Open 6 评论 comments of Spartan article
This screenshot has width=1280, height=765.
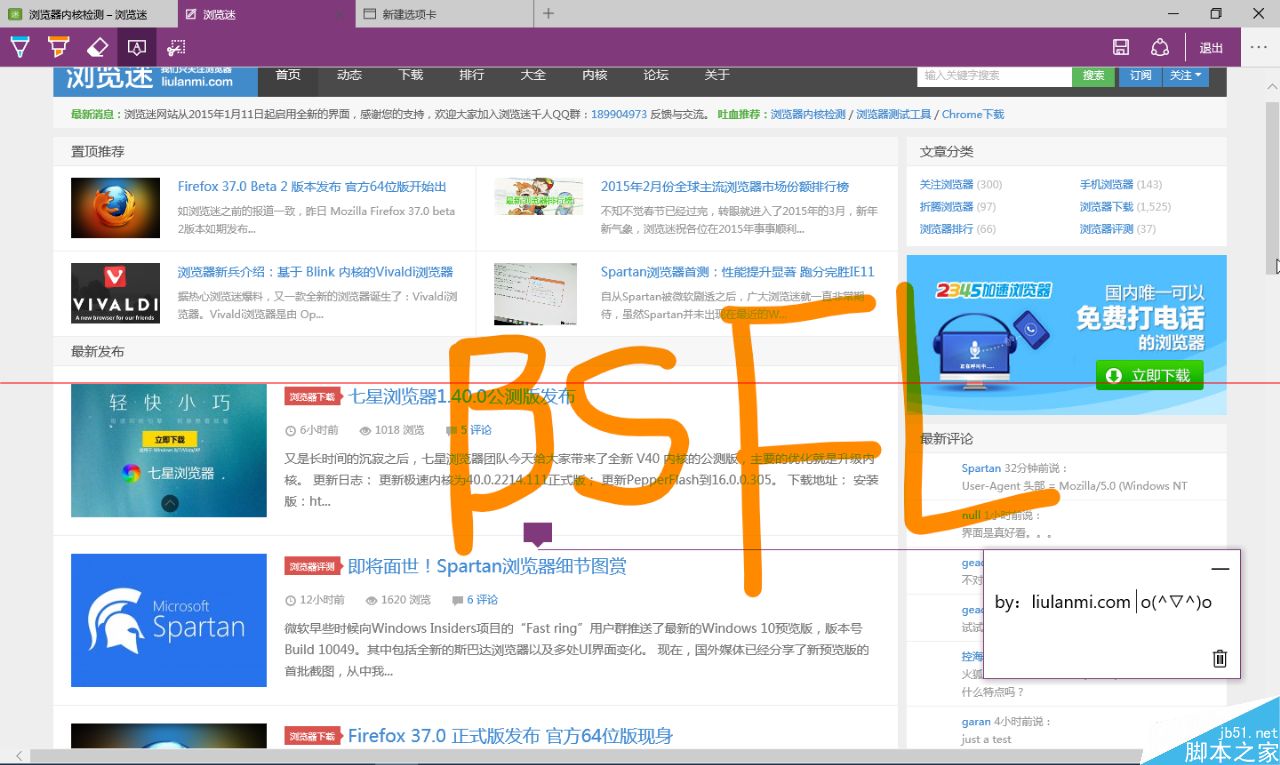click(x=482, y=600)
